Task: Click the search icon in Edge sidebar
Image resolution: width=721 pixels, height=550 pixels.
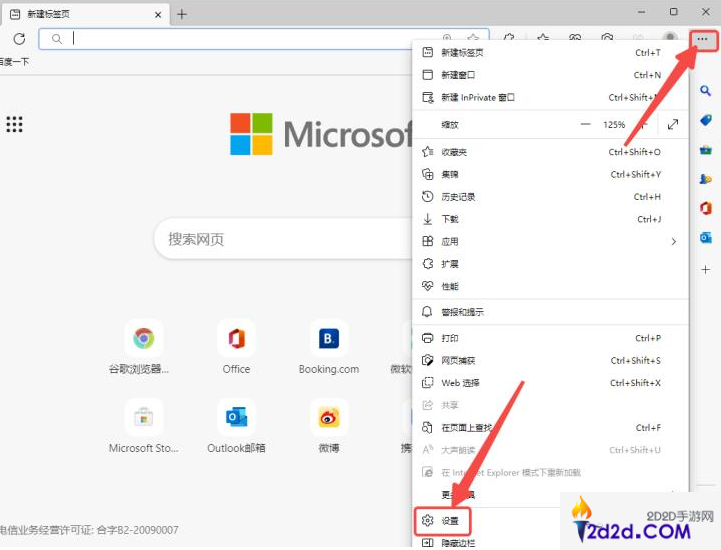Action: pos(705,91)
